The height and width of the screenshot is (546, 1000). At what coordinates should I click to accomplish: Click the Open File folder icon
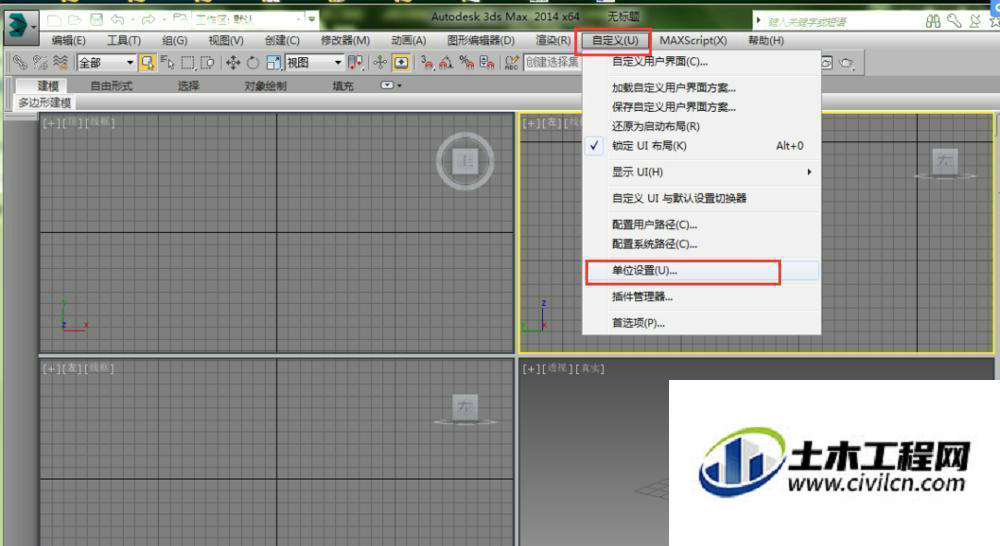tap(75, 20)
